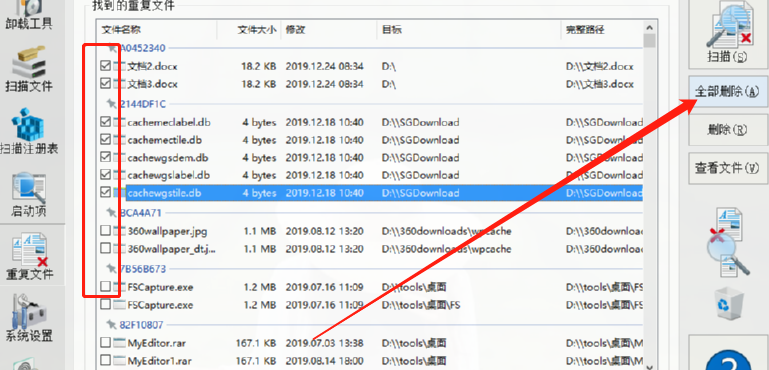Select the cachemeclabel.db file name
This screenshot has height=370, width=769.
(x=169, y=122)
